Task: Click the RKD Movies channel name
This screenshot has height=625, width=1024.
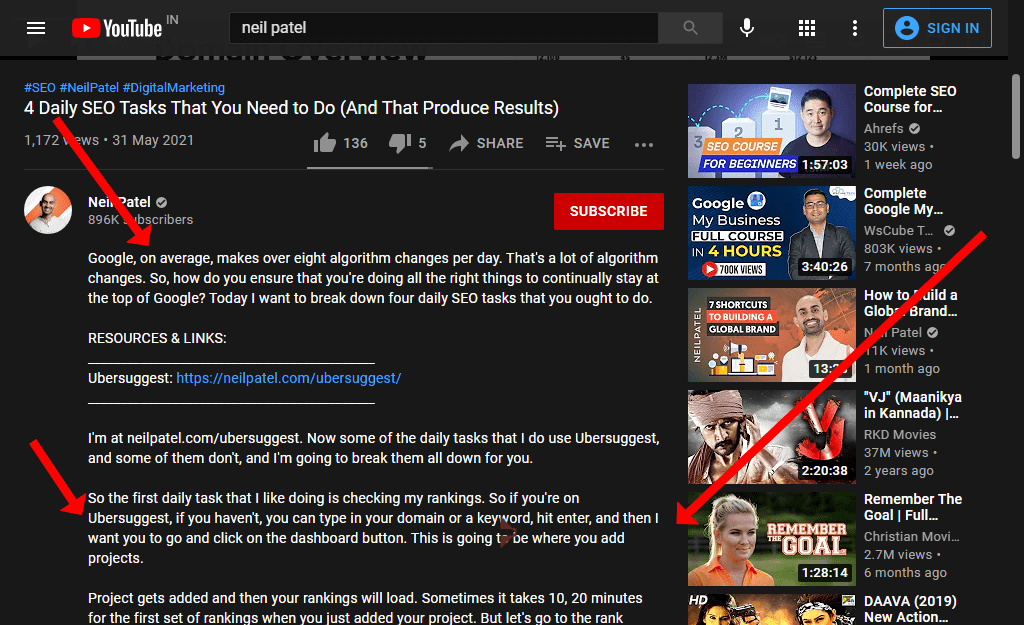Action: (900, 434)
